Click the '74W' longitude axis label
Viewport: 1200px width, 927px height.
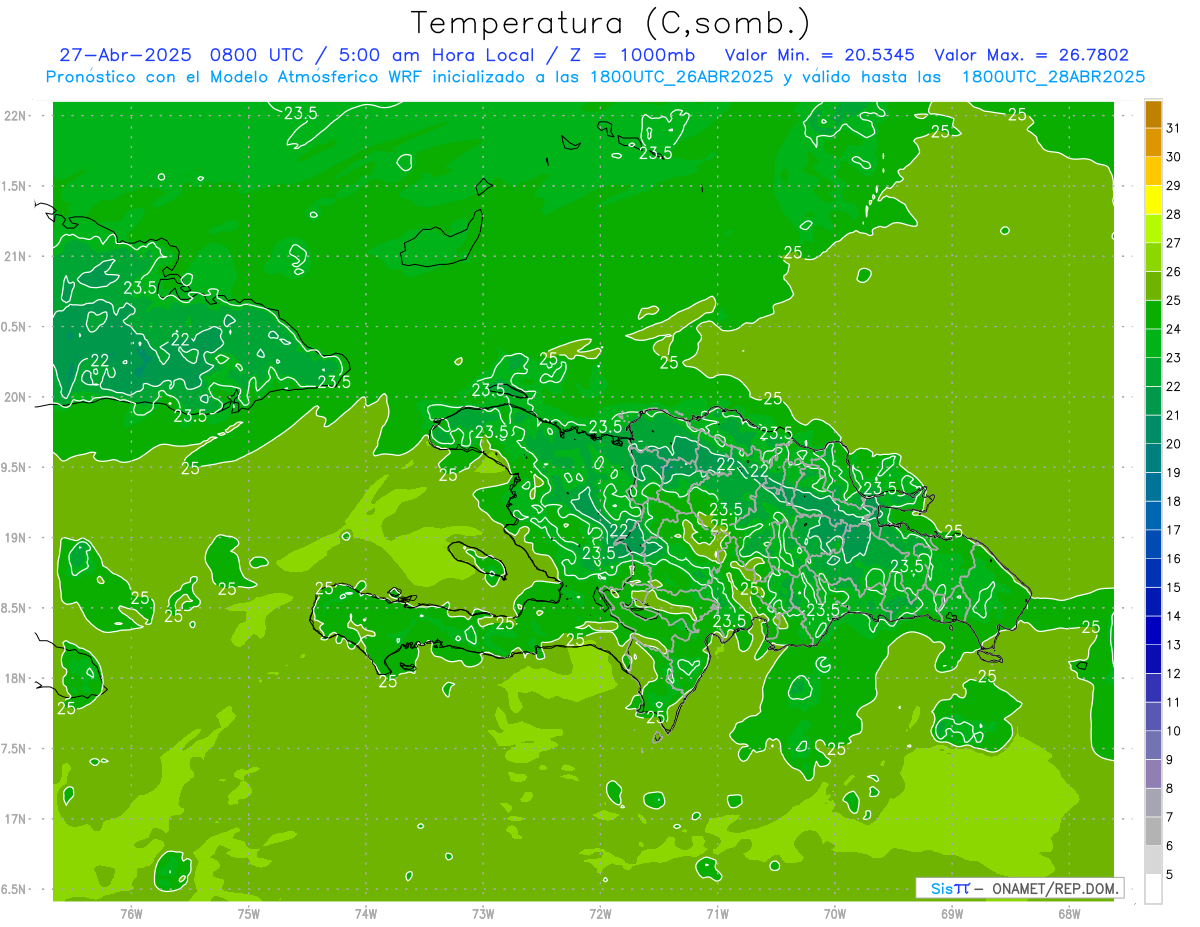click(x=366, y=914)
